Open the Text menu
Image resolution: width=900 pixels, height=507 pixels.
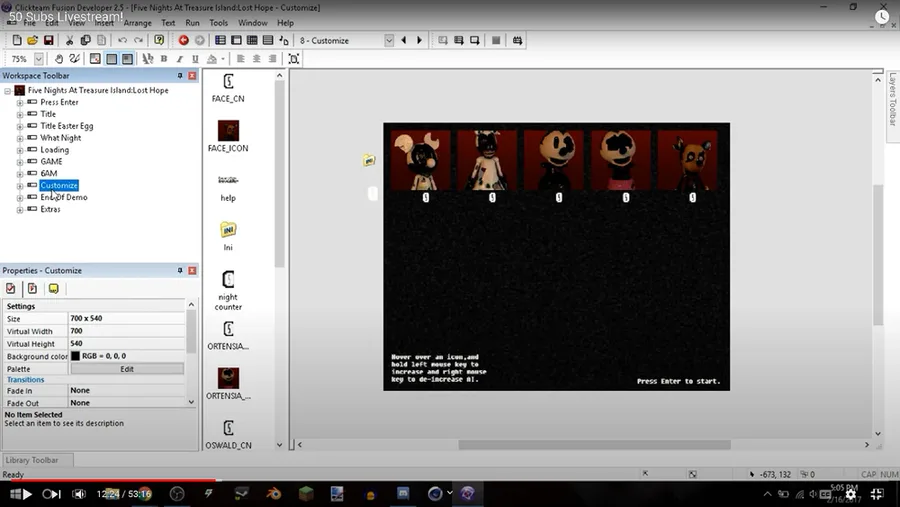[168, 23]
